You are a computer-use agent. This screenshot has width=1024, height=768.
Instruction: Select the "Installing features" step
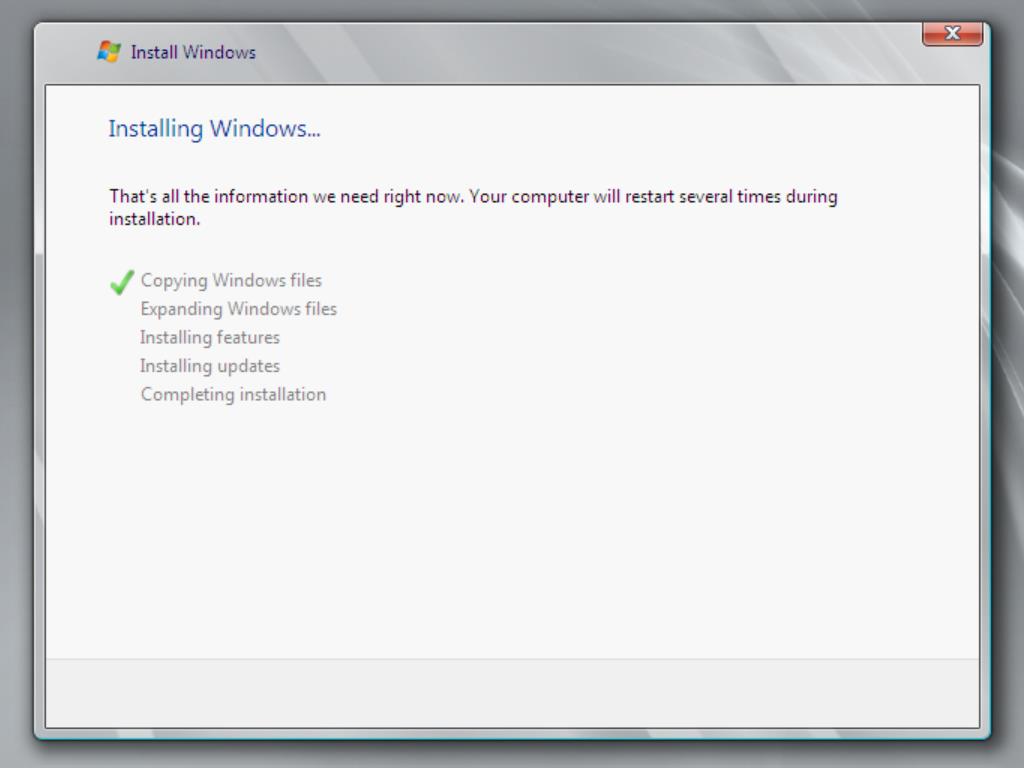(x=210, y=338)
